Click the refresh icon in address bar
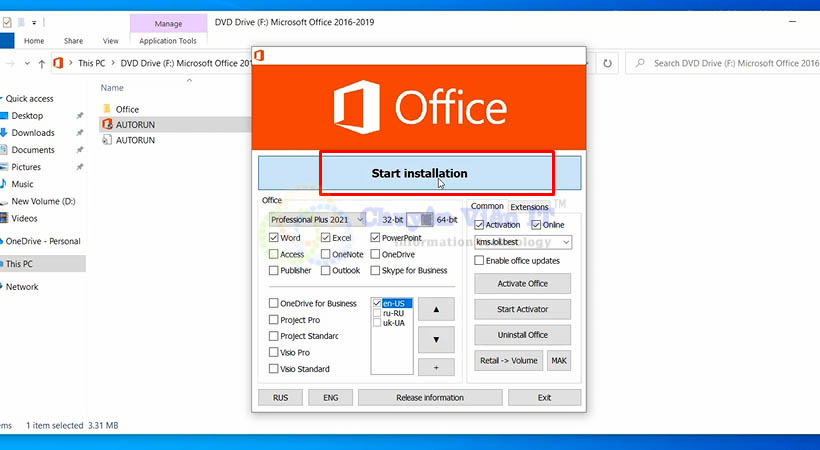Image resolution: width=820 pixels, height=450 pixels. tap(607, 63)
